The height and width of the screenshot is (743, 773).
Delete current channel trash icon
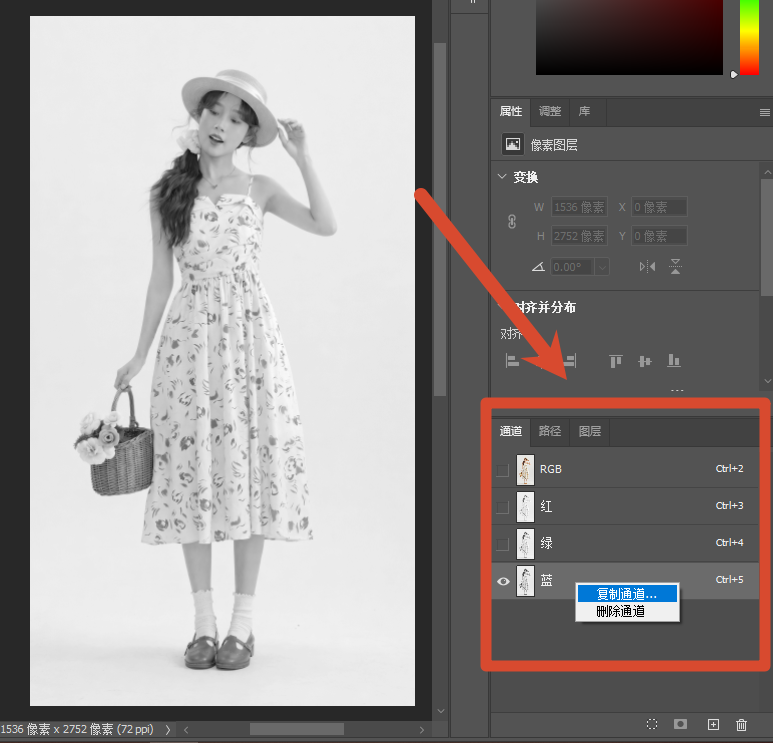point(741,724)
